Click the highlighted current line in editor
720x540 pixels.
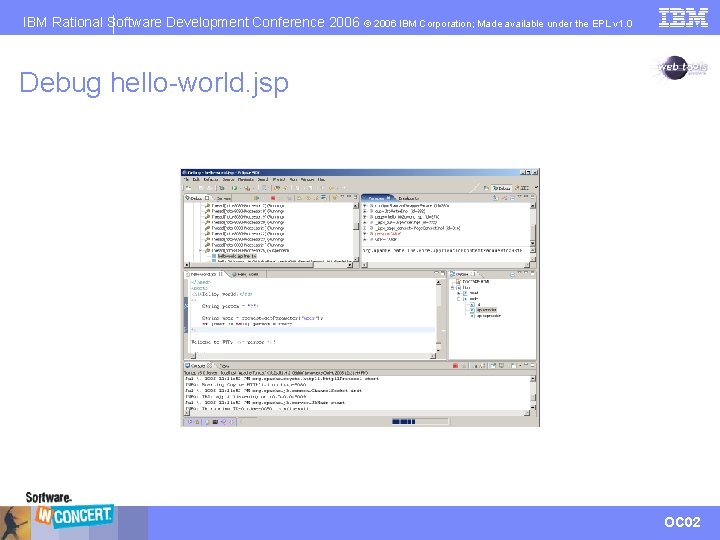pos(312,329)
